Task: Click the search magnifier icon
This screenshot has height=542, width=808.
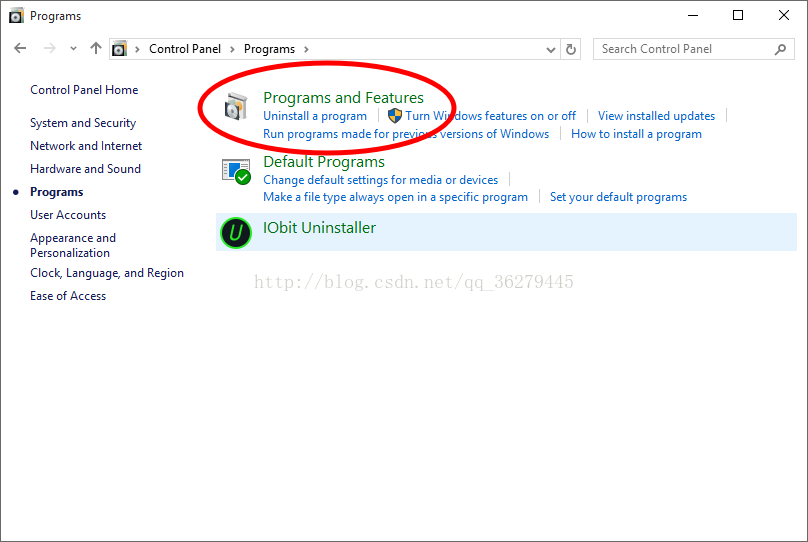Action: pos(780,49)
